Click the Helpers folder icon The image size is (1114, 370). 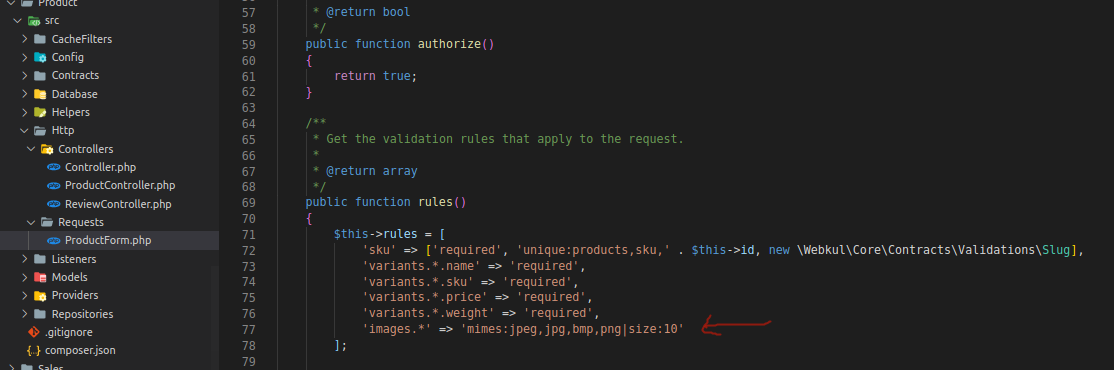(40, 112)
